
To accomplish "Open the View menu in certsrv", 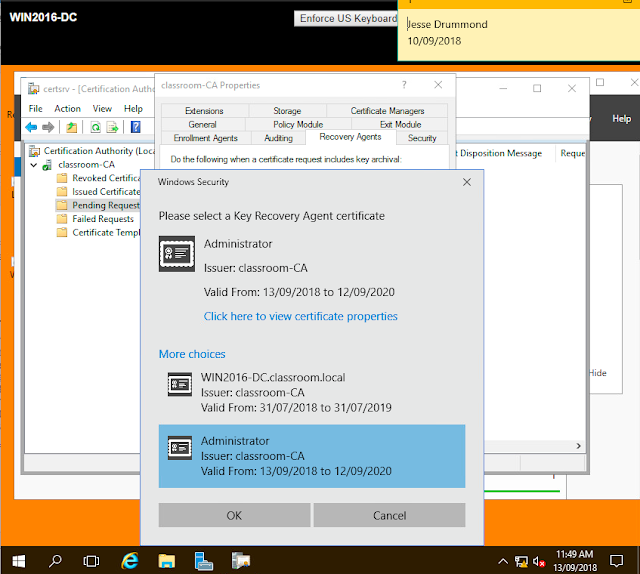I will tap(102, 109).
